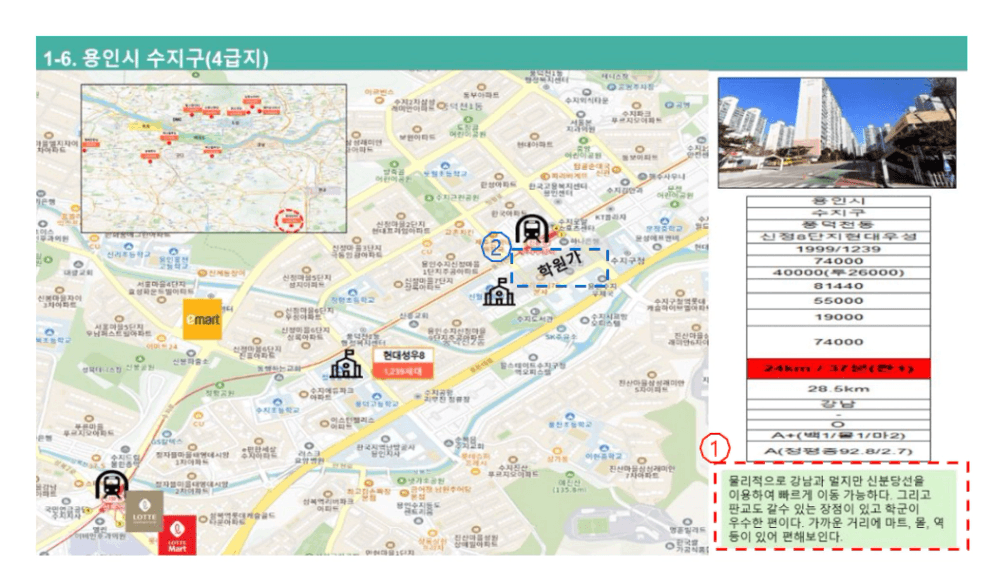Click the A(정평중92.8/2.7) school rating cell
The width and height of the screenshot is (994, 584).
coord(838,451)
